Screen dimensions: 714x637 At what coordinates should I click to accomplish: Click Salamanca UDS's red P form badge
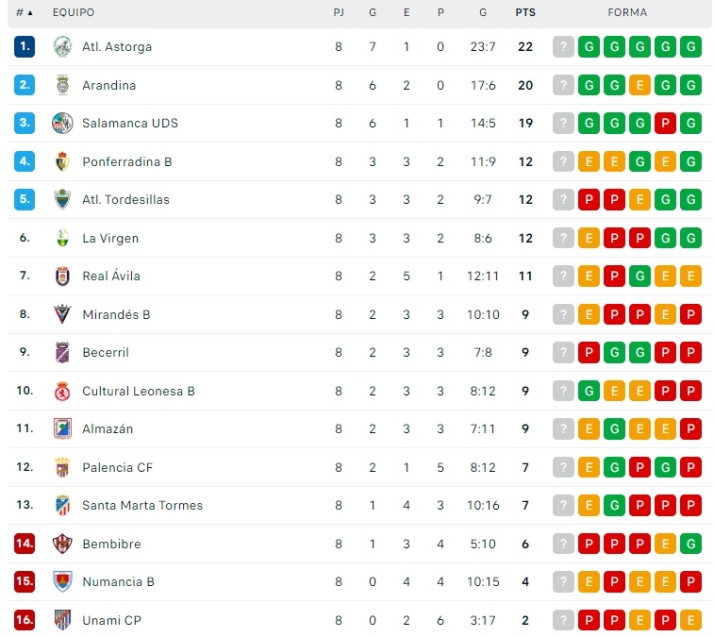665,123
